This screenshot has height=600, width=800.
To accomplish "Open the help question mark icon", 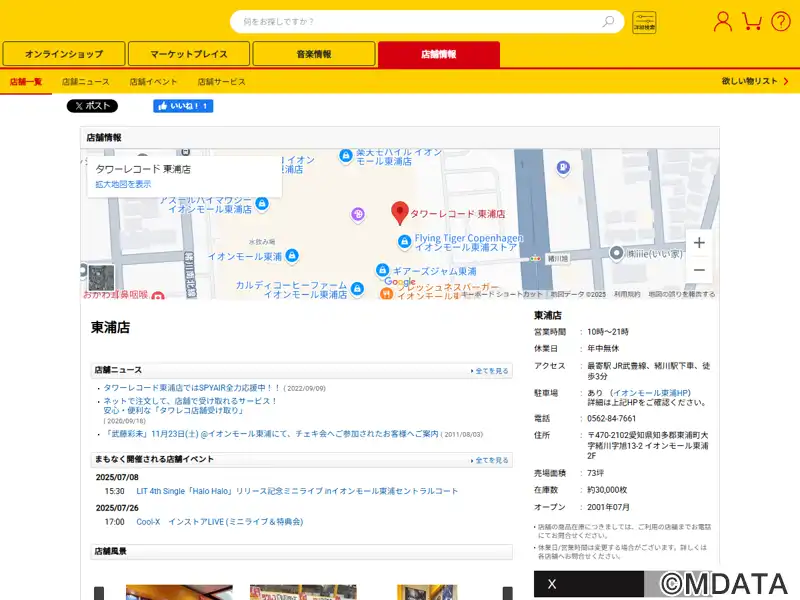I will point(781,22).
